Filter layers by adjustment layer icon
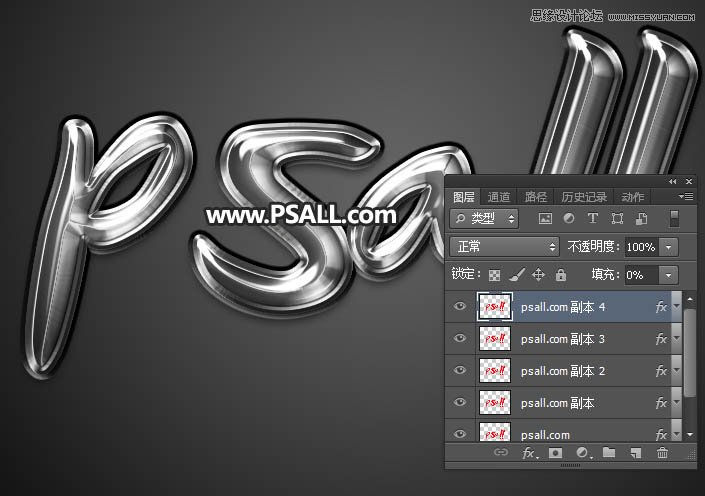This screenshot has height=496, width=705. [569, 219]
